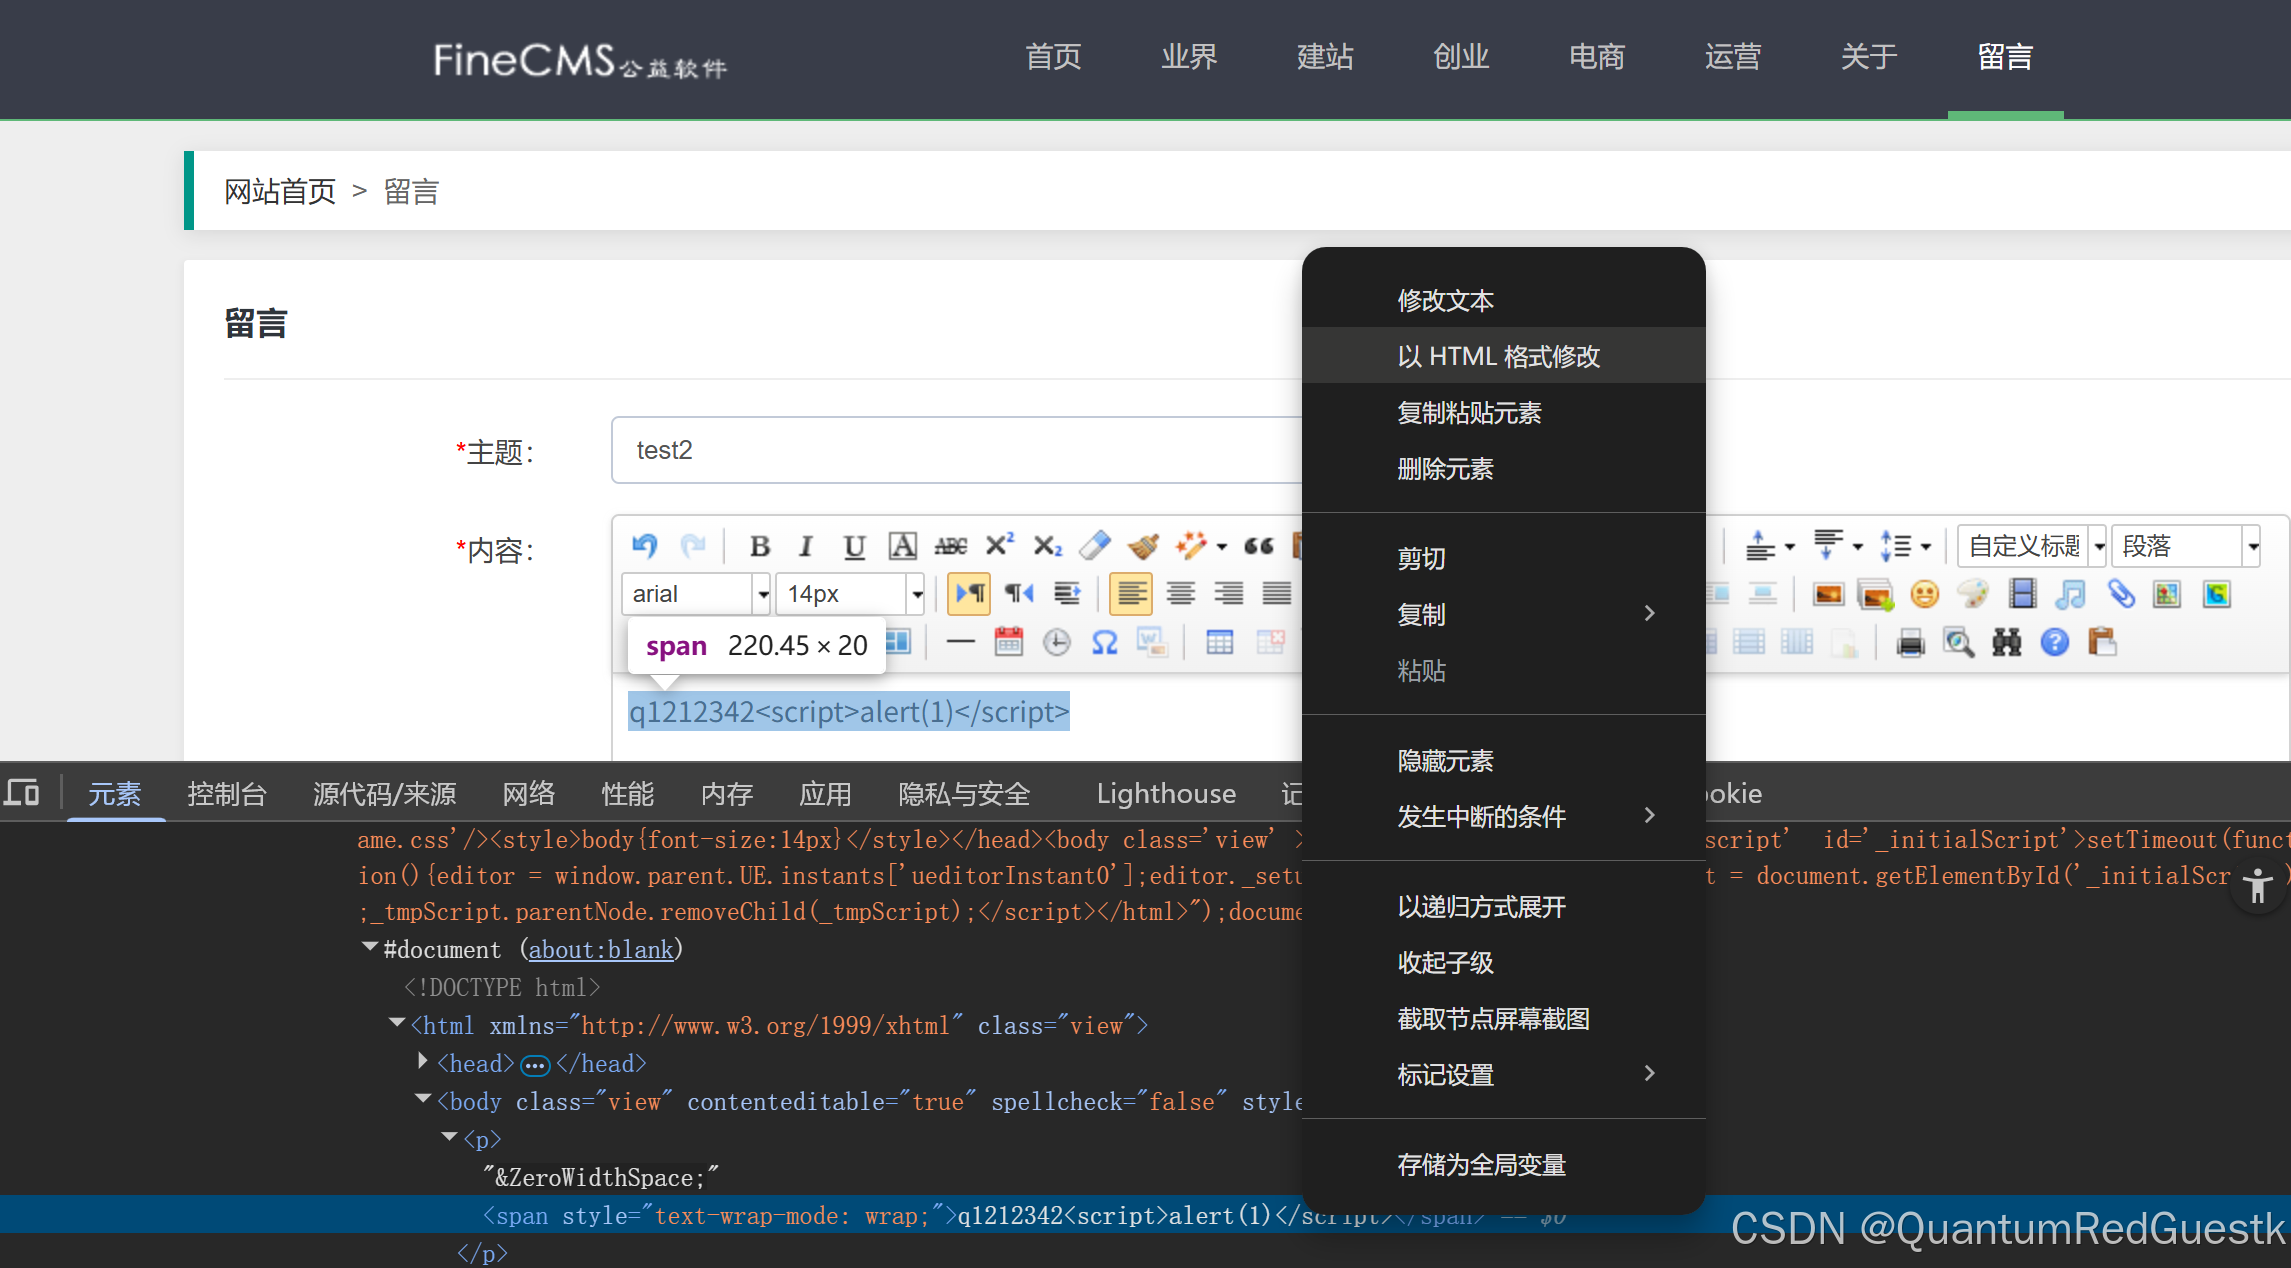Click the superscript X² icon
Image resolution: width=2291 pixels, height=1268 pixels.
click(999, 545)
